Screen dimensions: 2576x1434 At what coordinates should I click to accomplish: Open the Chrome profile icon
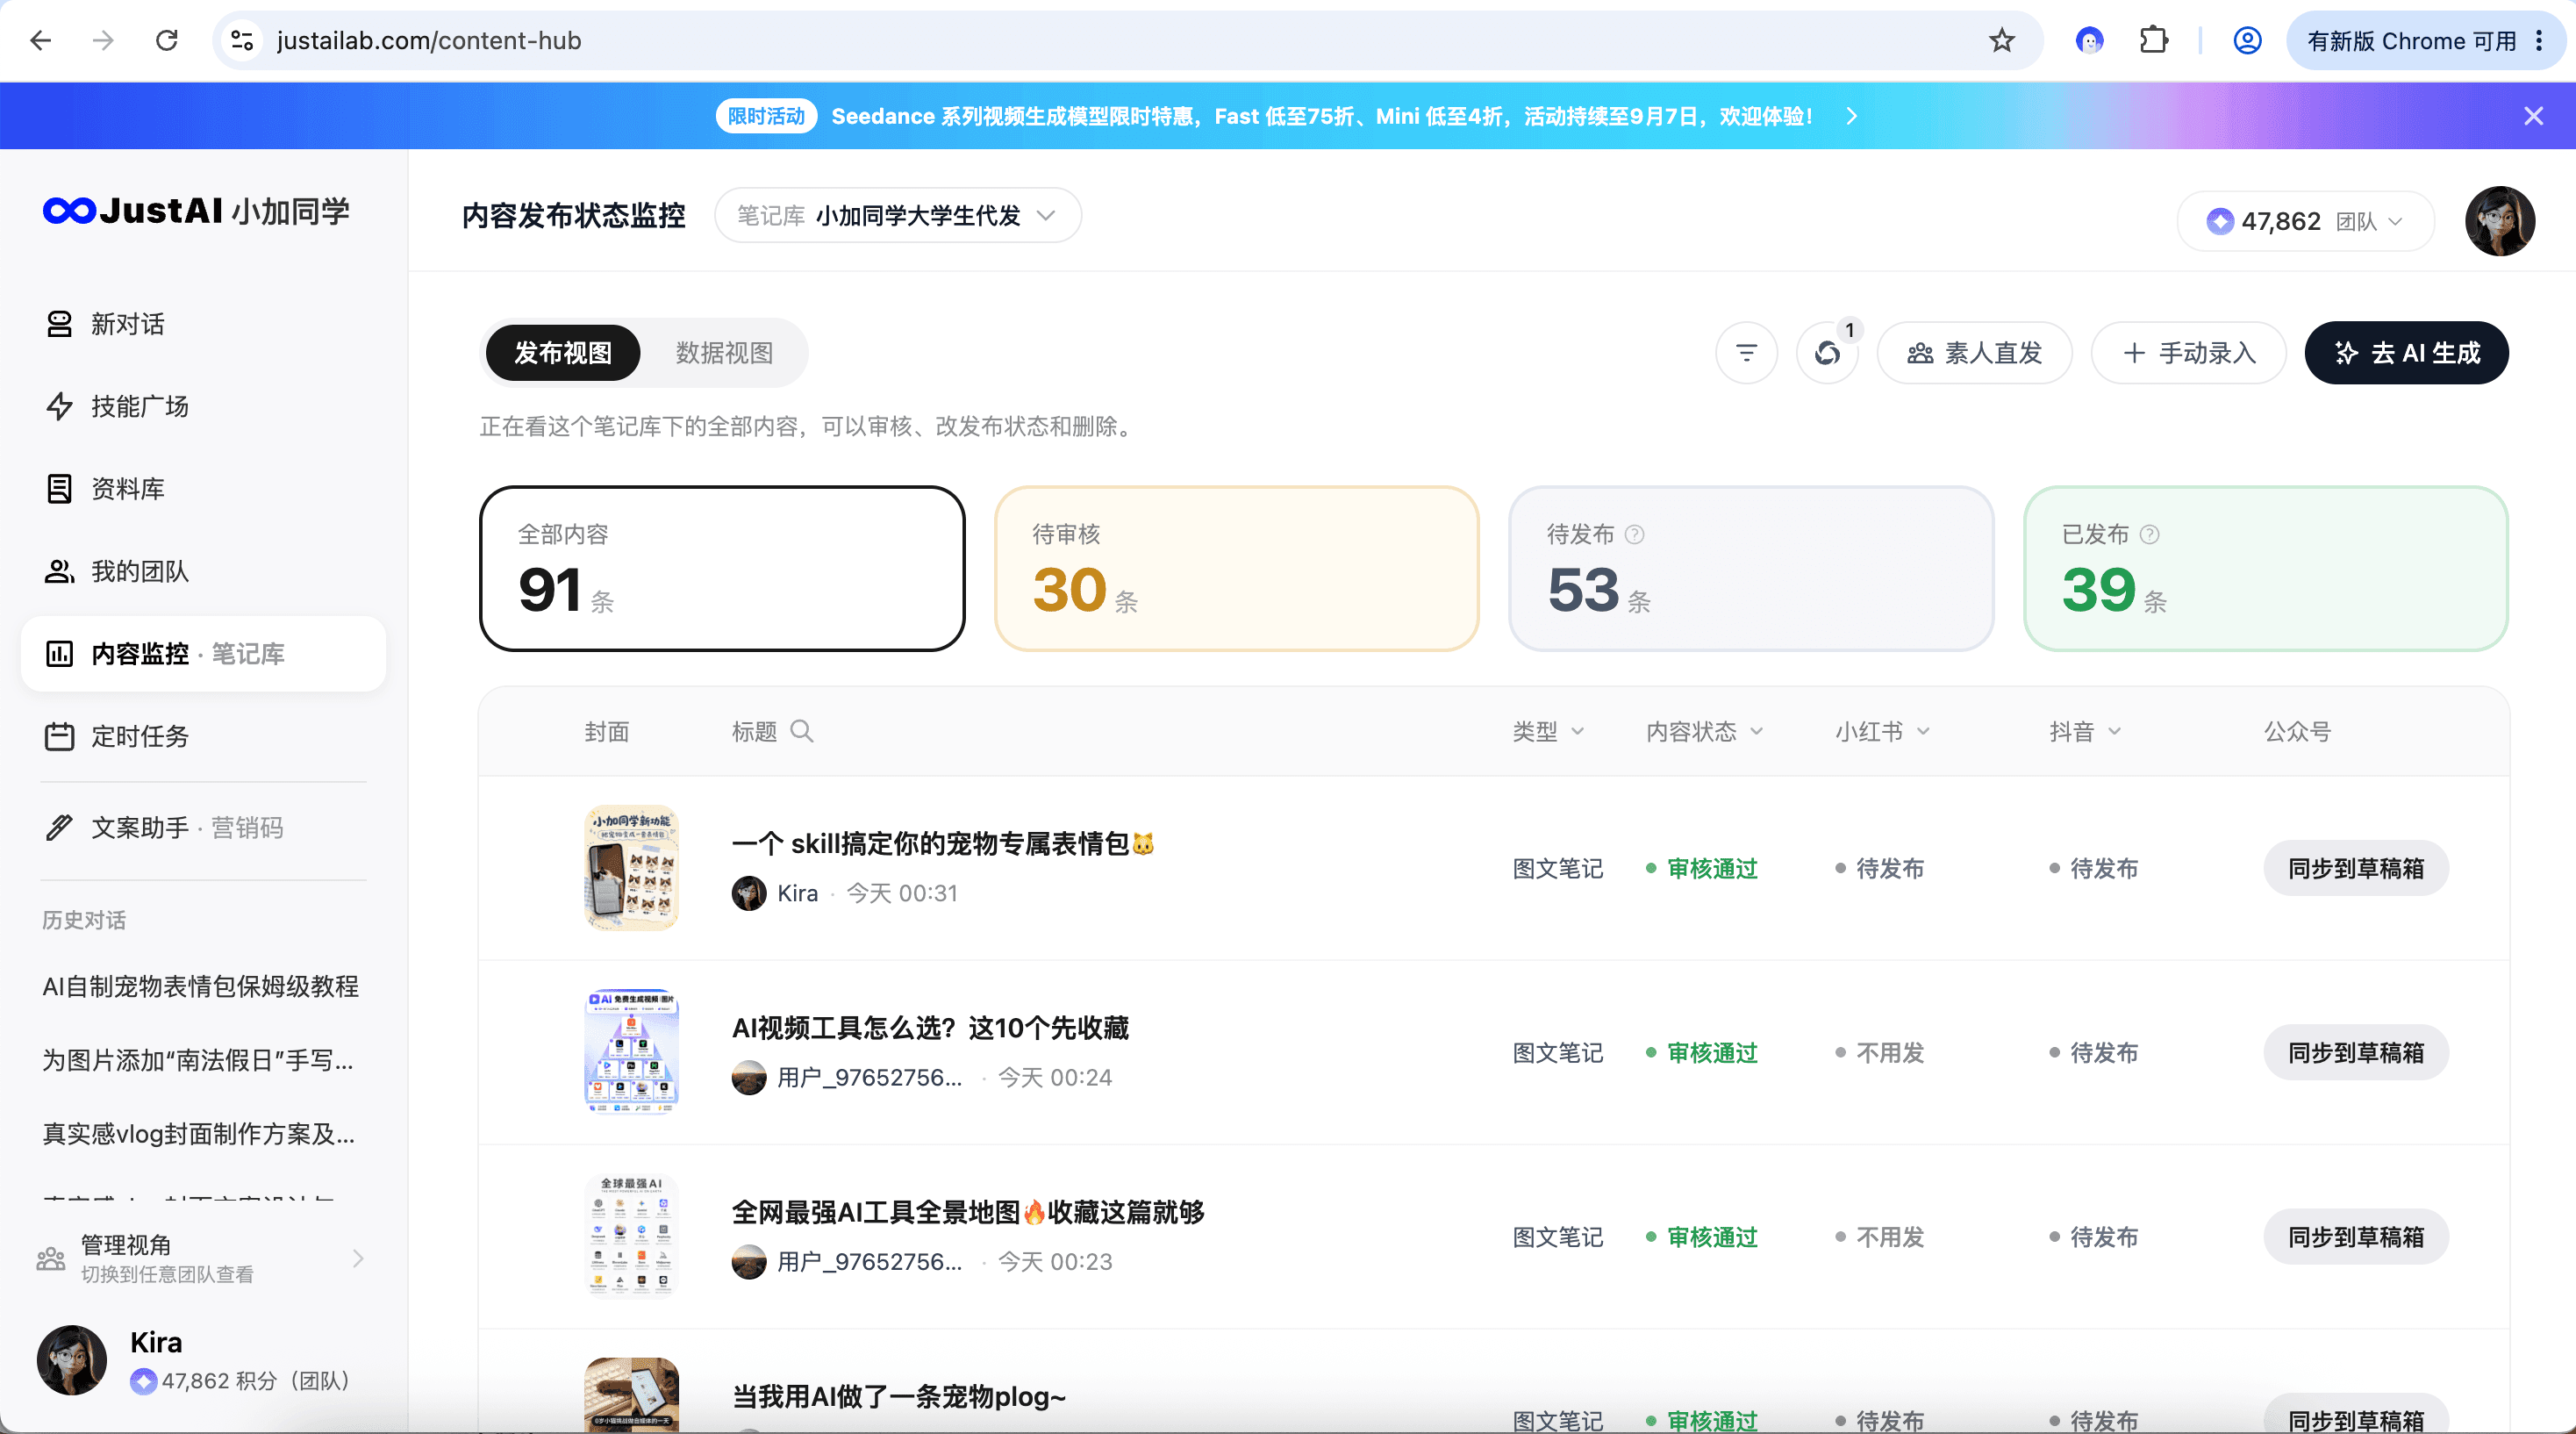coord(2247,41)
